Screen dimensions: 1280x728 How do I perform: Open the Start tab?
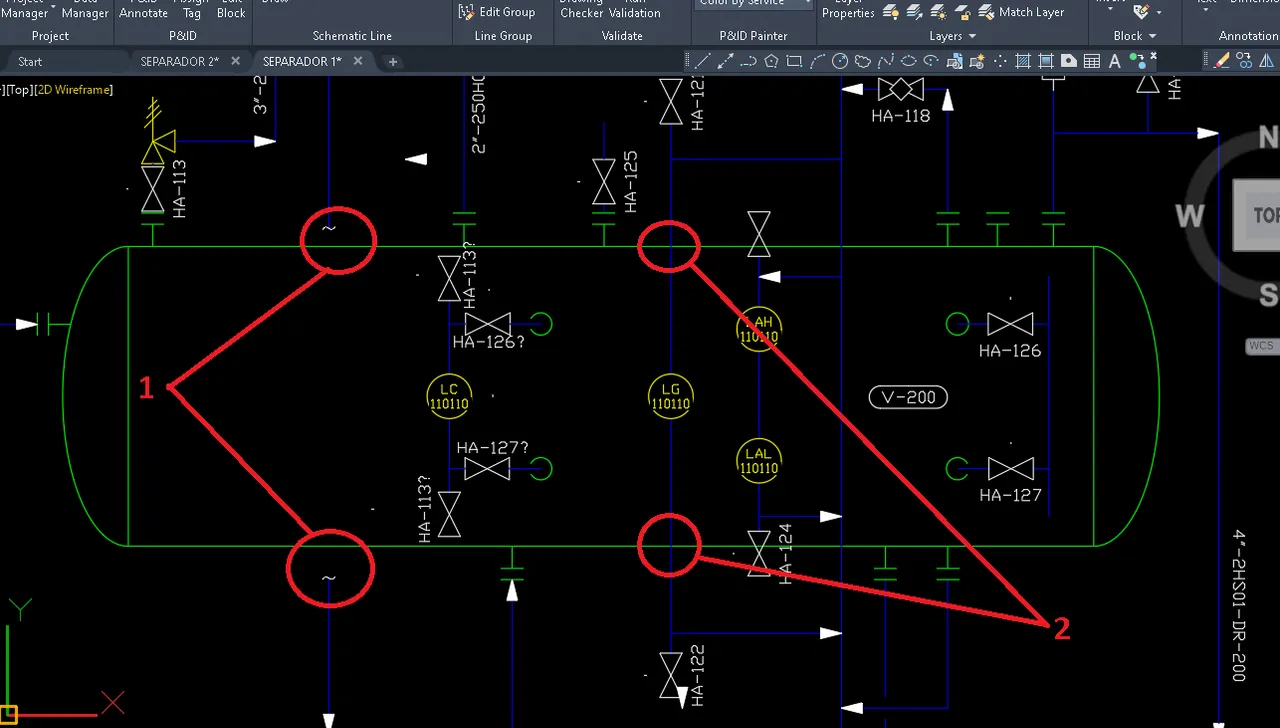tap(30, 61)
